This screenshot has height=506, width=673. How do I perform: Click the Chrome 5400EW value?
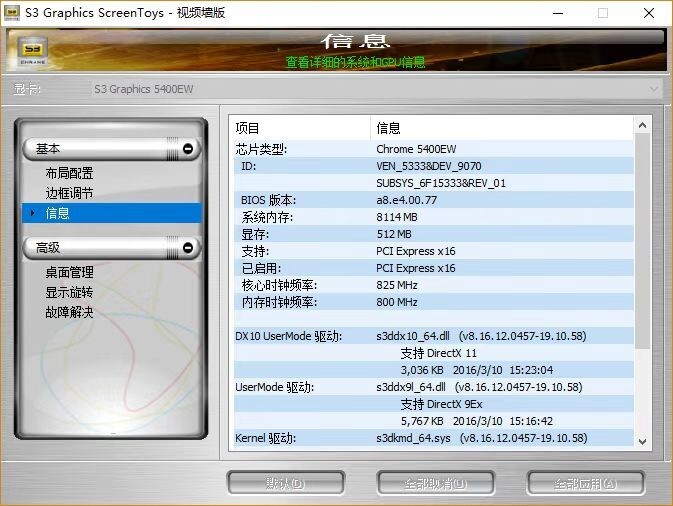tap(416, 149)
